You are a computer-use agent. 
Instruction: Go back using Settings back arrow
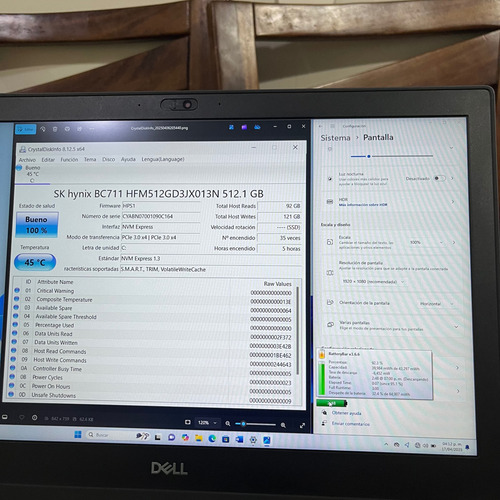[x=321, y=126]
